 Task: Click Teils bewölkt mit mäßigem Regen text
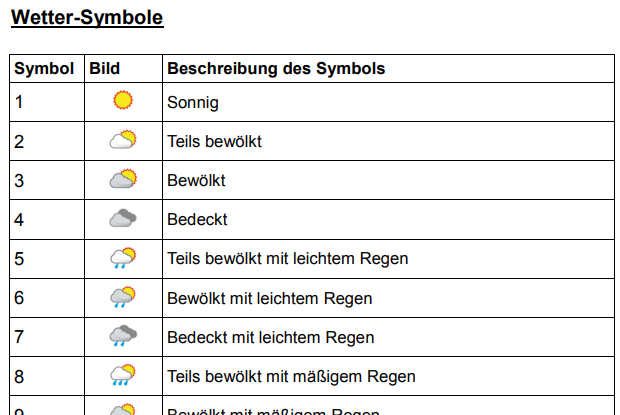tap(291, 377)
